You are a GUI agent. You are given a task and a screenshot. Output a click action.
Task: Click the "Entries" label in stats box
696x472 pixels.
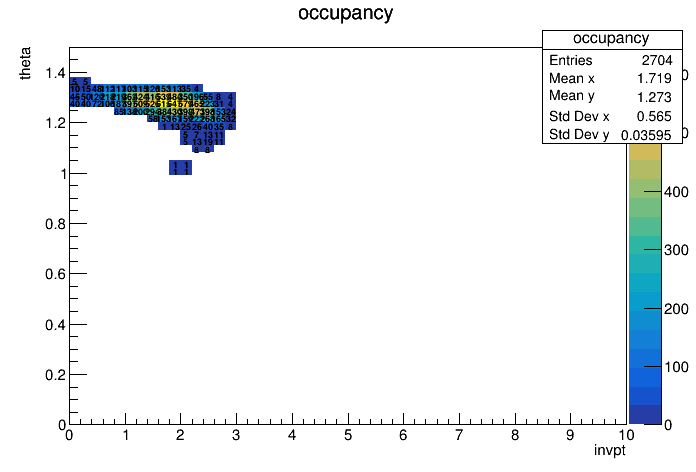coord(571,60)
